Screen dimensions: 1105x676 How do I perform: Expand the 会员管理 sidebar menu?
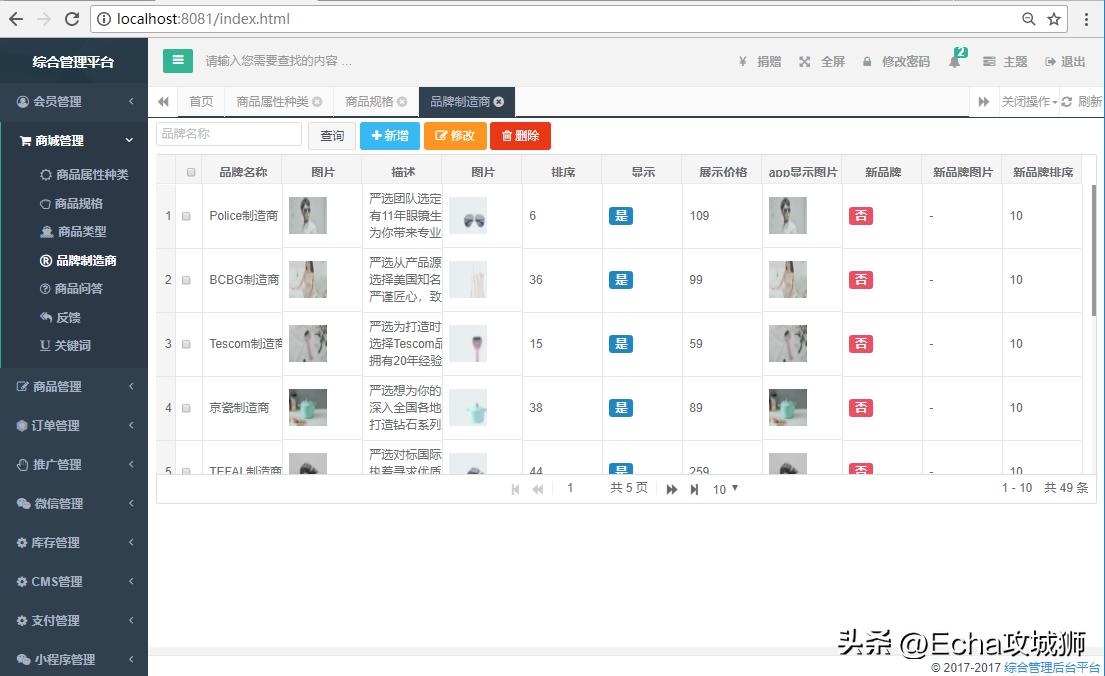click(74, 101)
